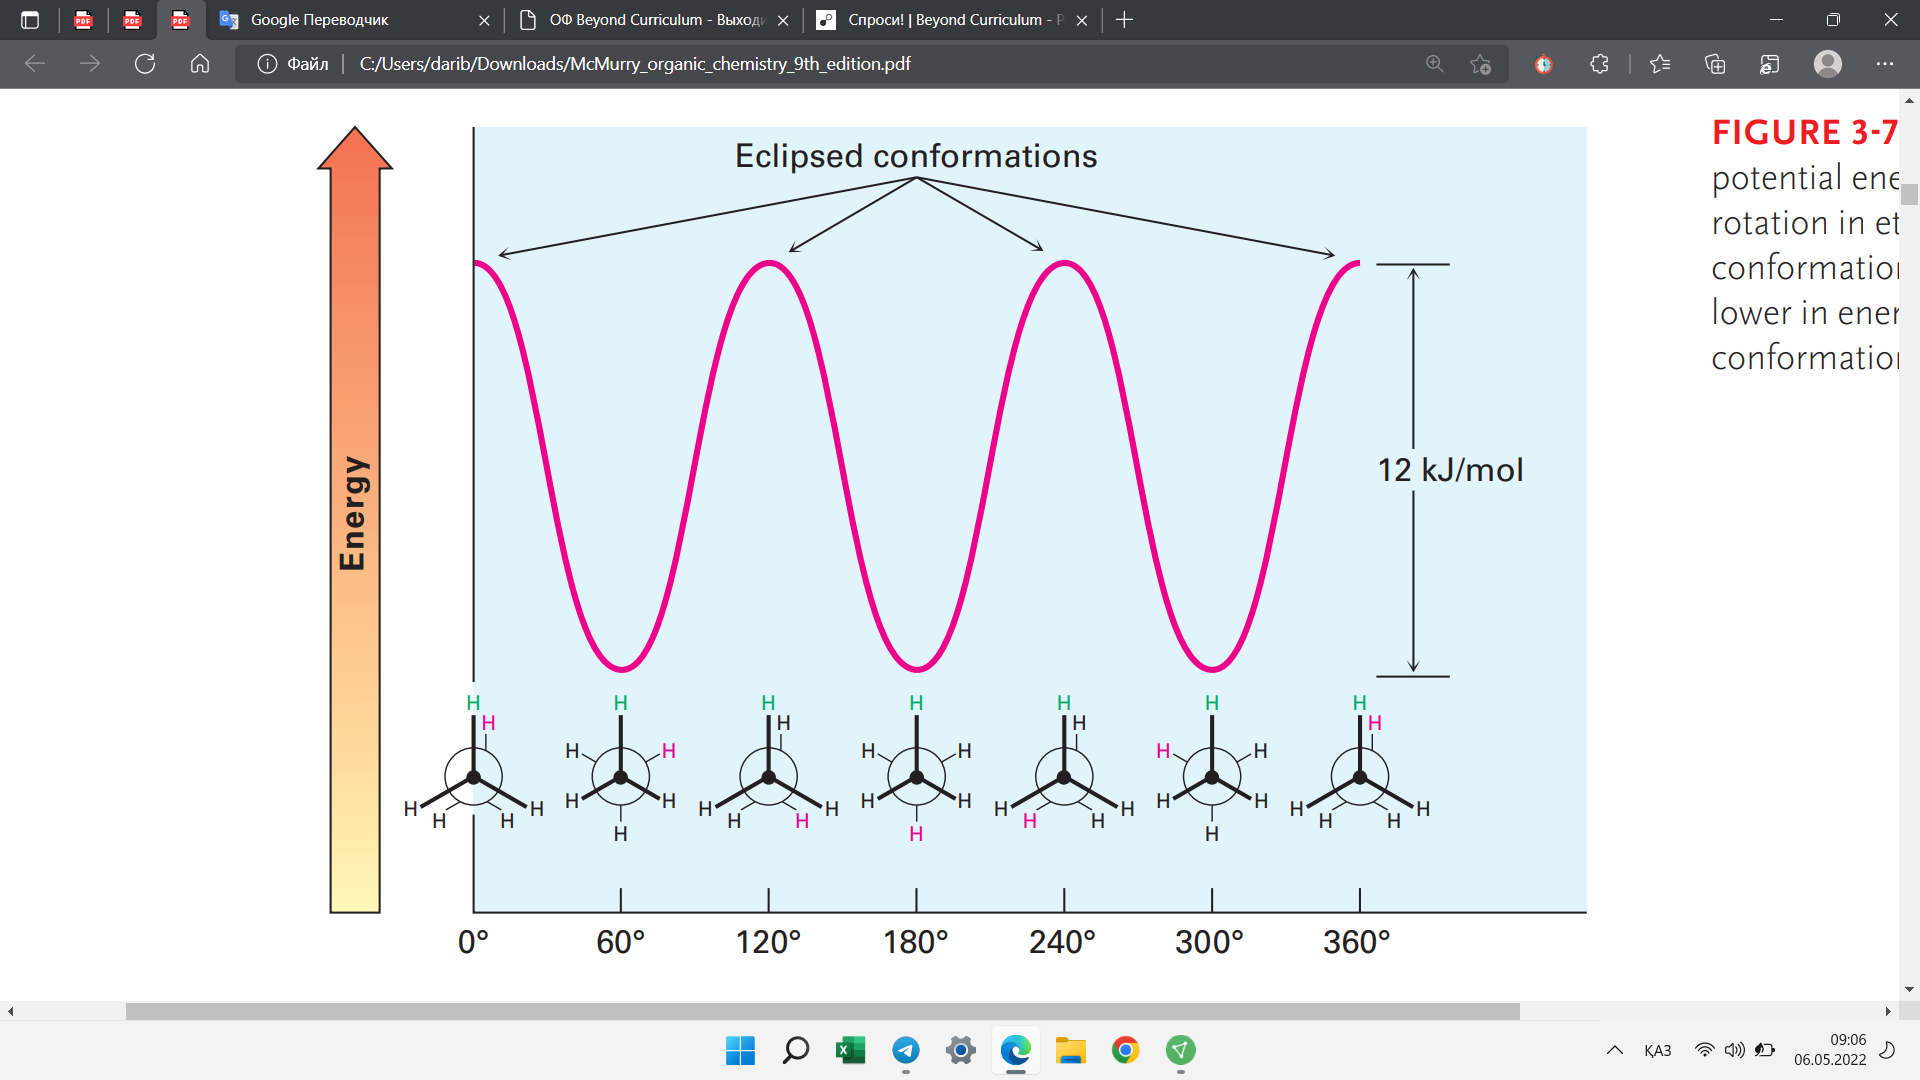Viewport: 1920px width, 1080px height.
Task: Click the profile avatar icon
Action: (1827, 64)
